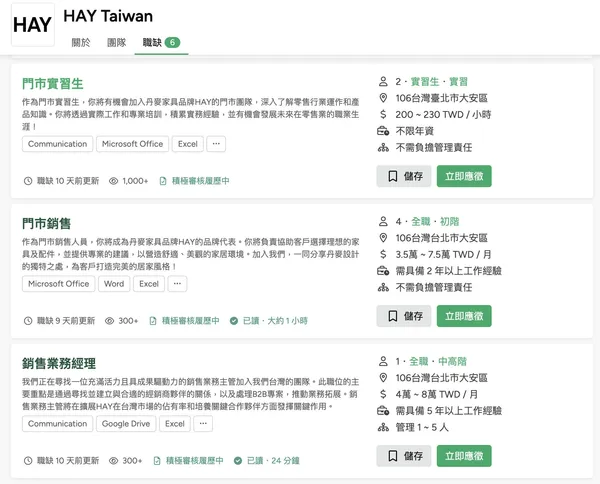The height and width of the screenshot is (484, 600).
Task: Click the HAY Taiwan company name
Action: [x=108, y=16]
